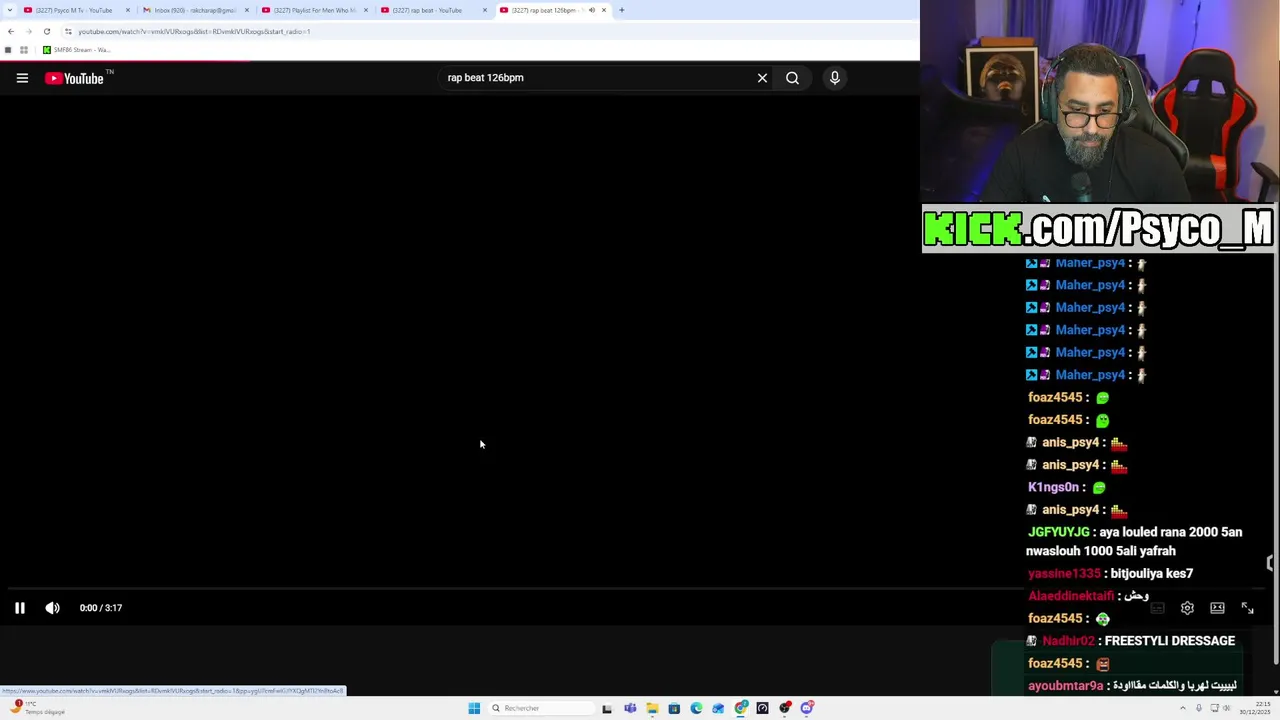
Task: Open the apps grid in bookmarks bar
Action: pyautogui.click(x=23, y=50)
